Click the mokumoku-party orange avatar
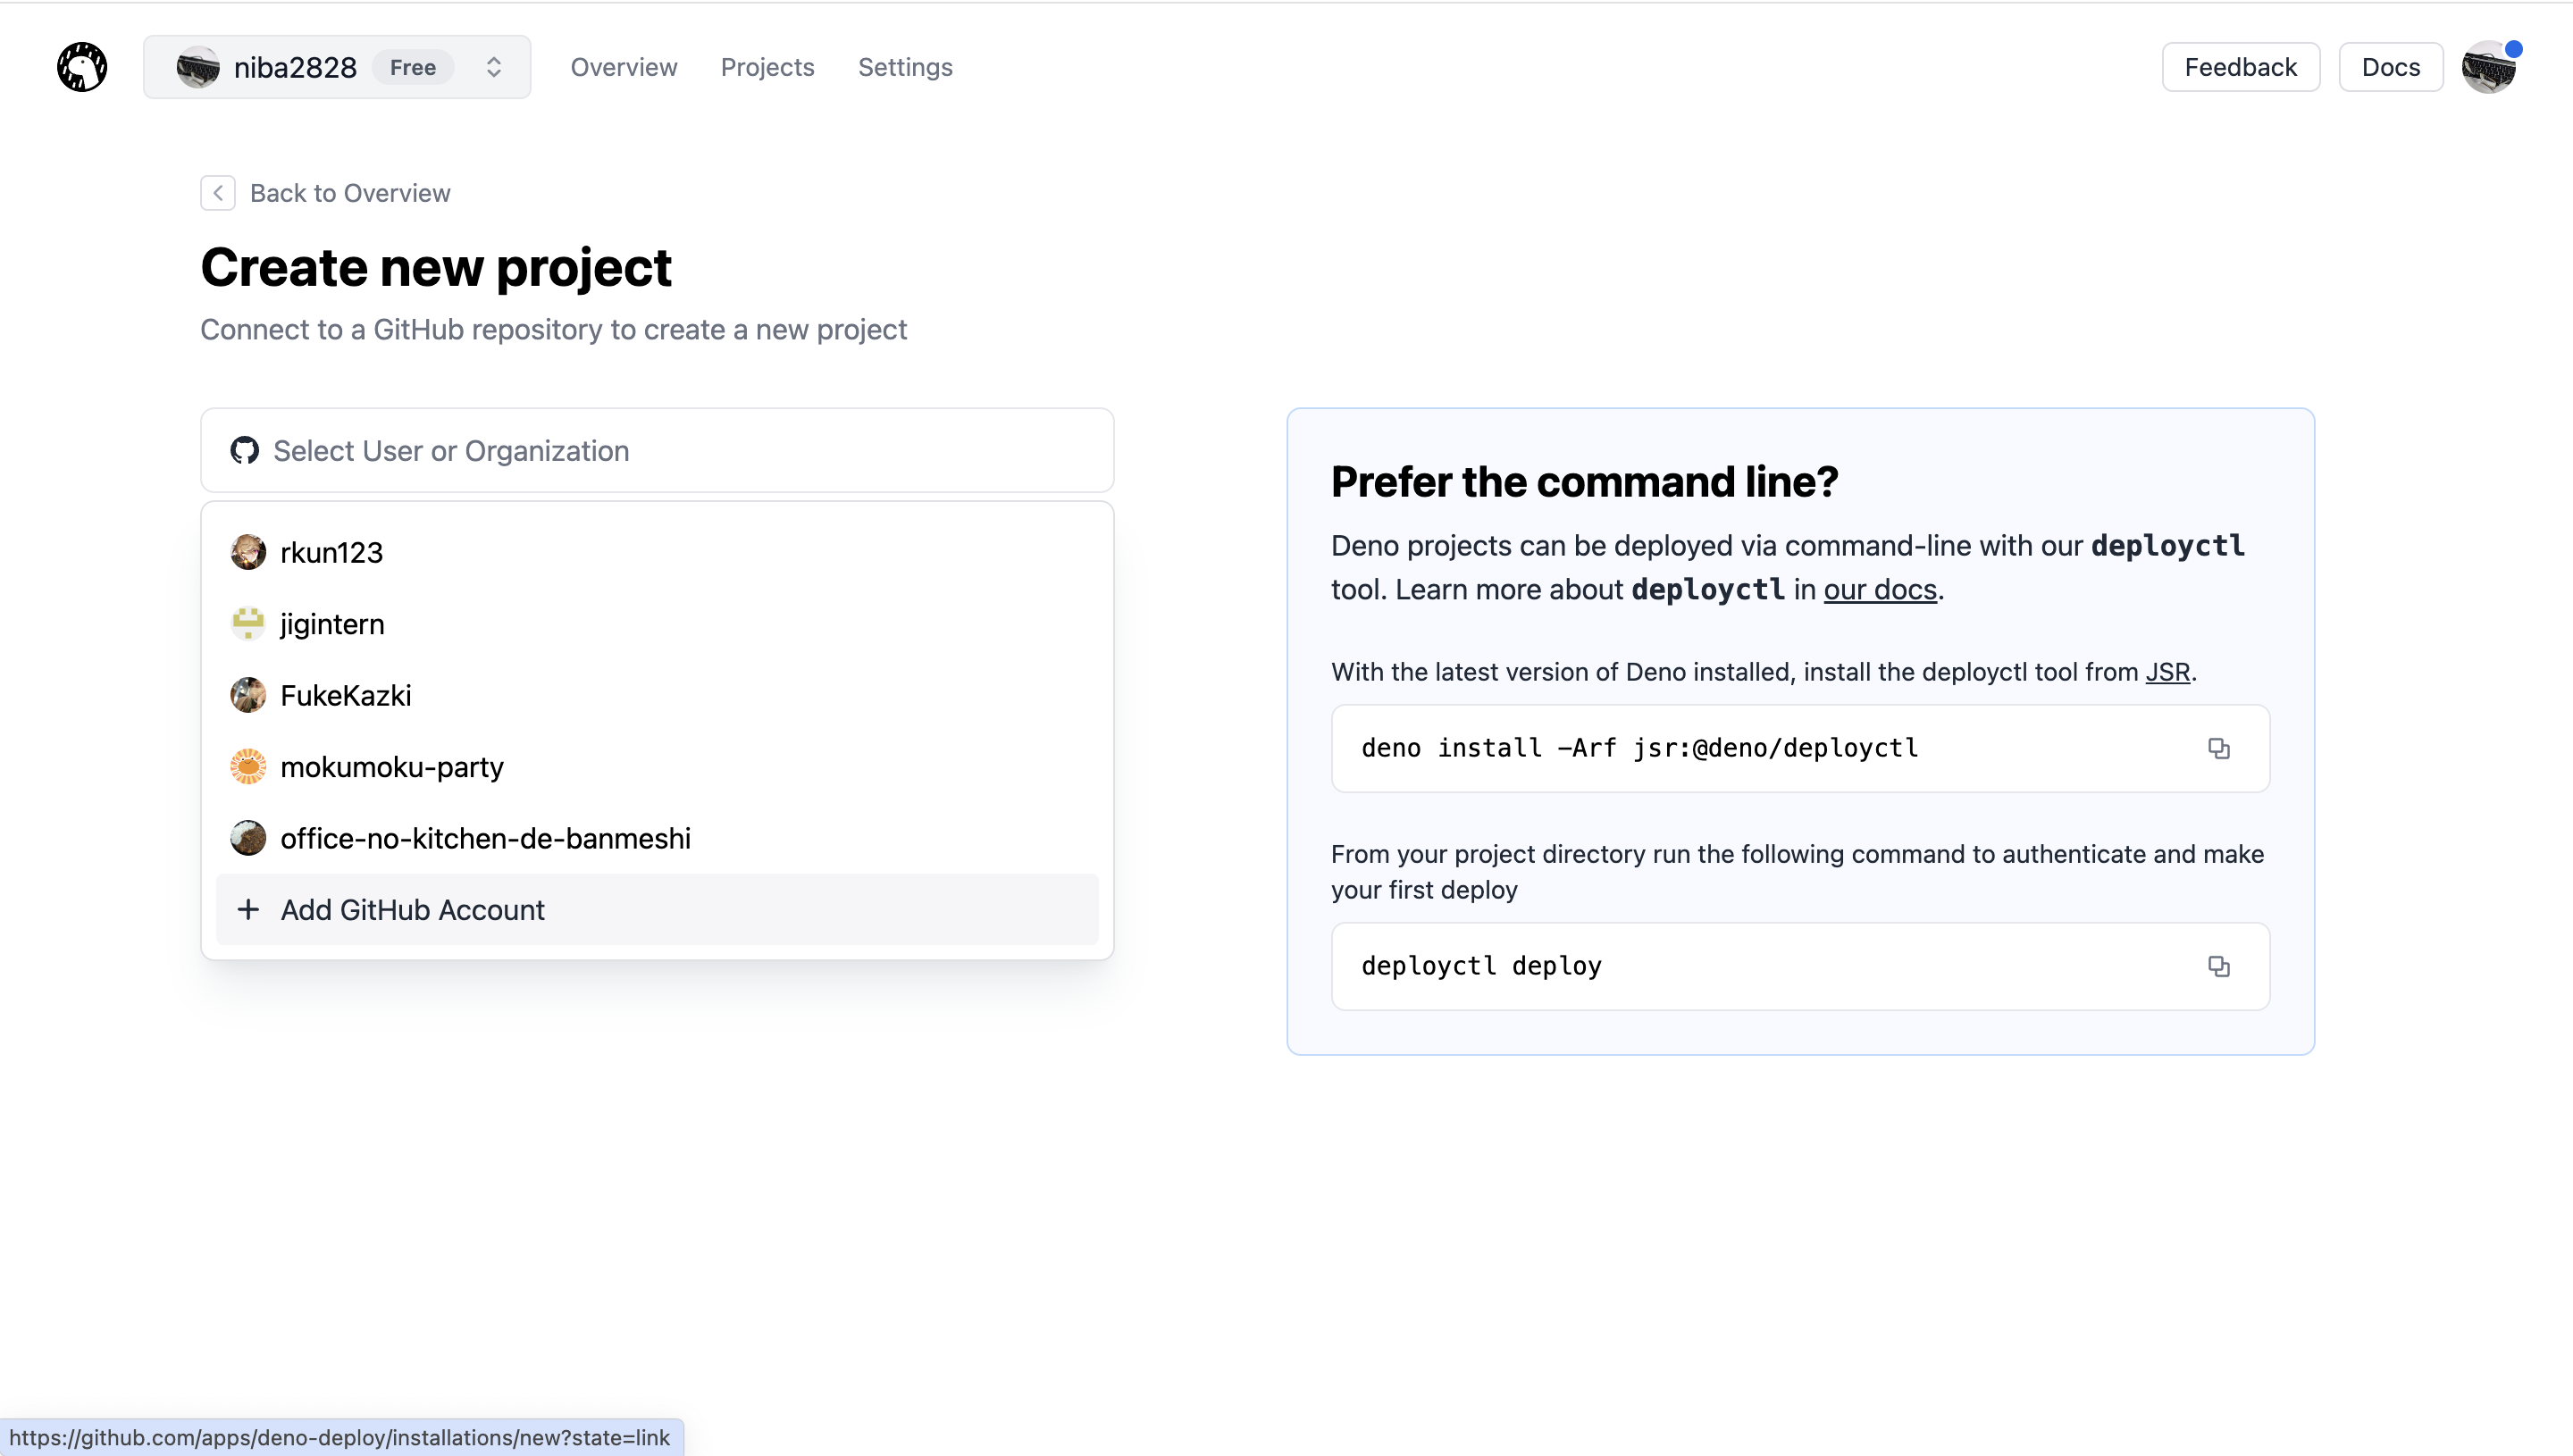This screenshot has width=2573, height=1456. [x=248, y=767]
